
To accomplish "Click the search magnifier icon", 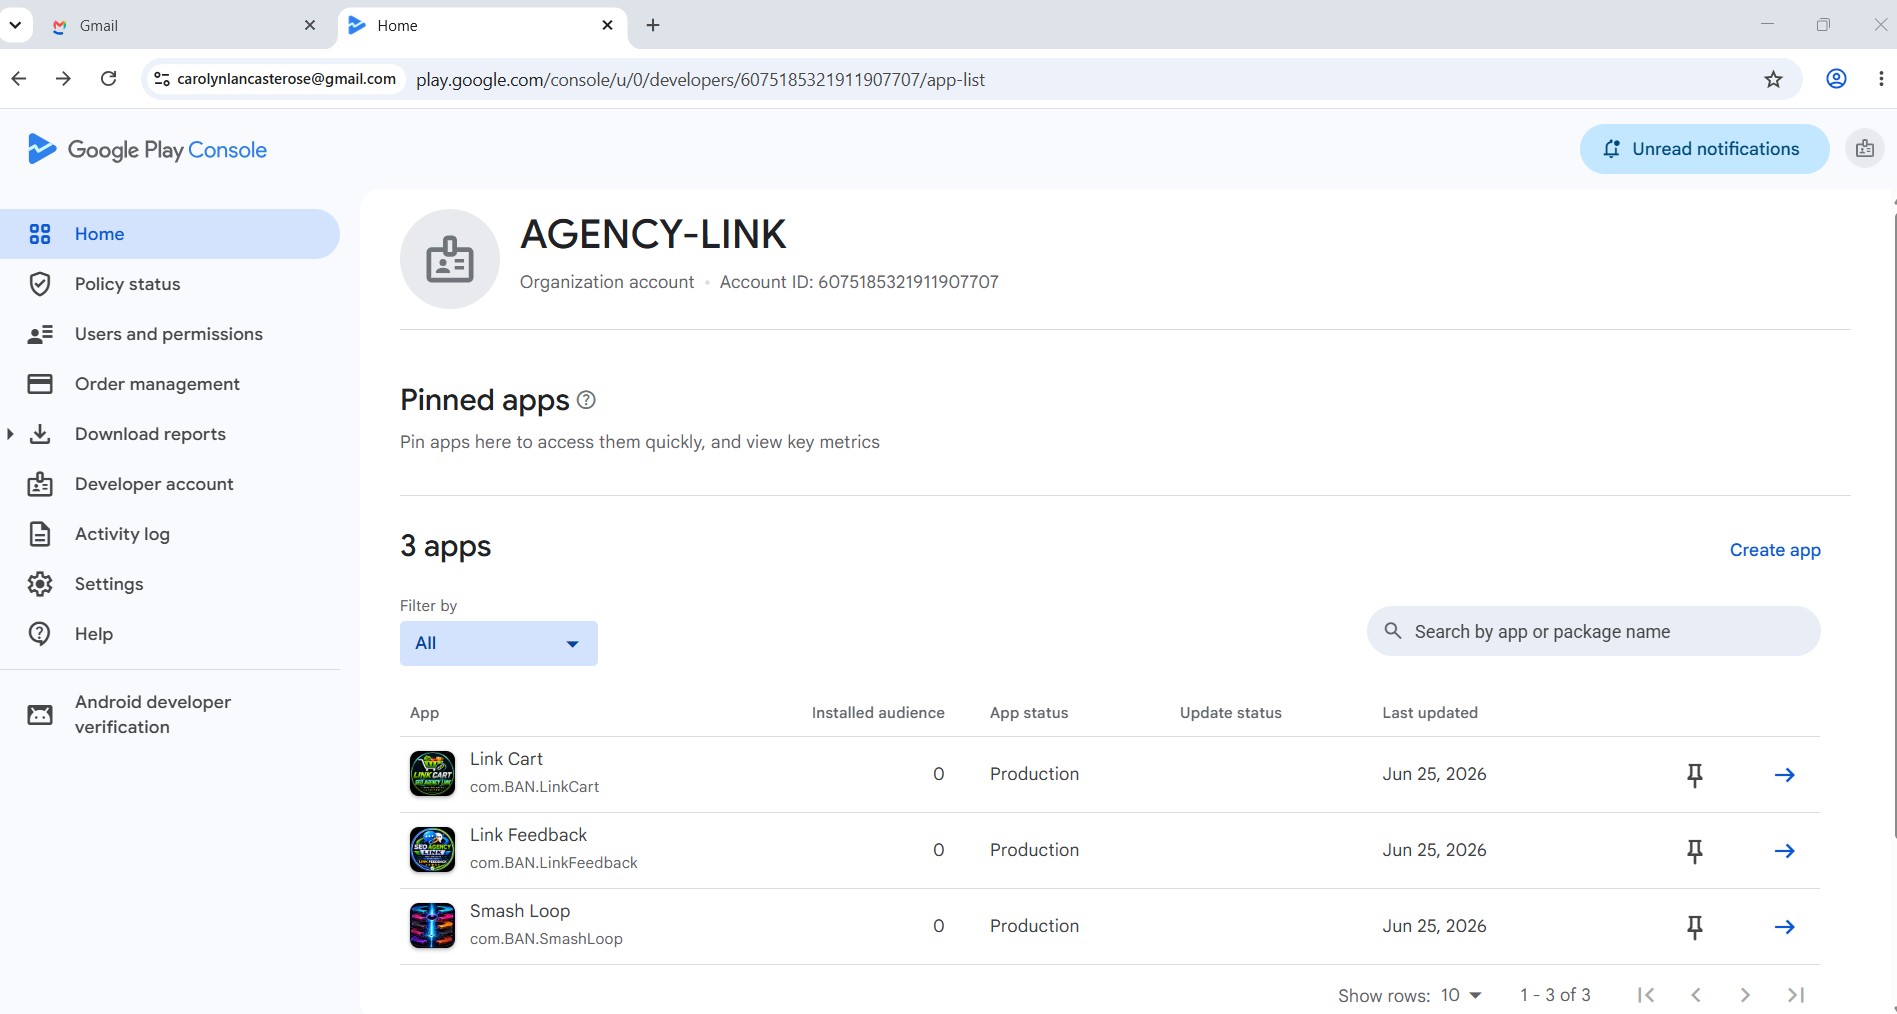I will pyautogui.click(x=1393, y=631).
